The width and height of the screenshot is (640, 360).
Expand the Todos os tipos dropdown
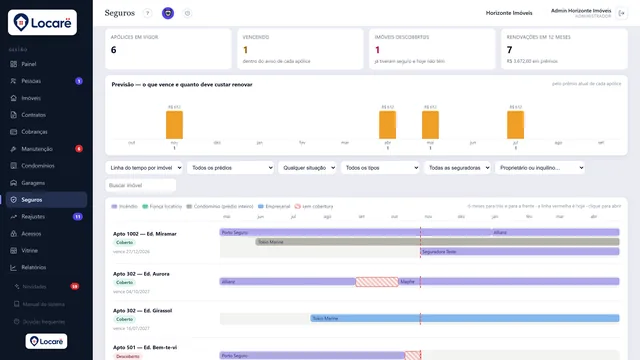(x=380, y=168)
